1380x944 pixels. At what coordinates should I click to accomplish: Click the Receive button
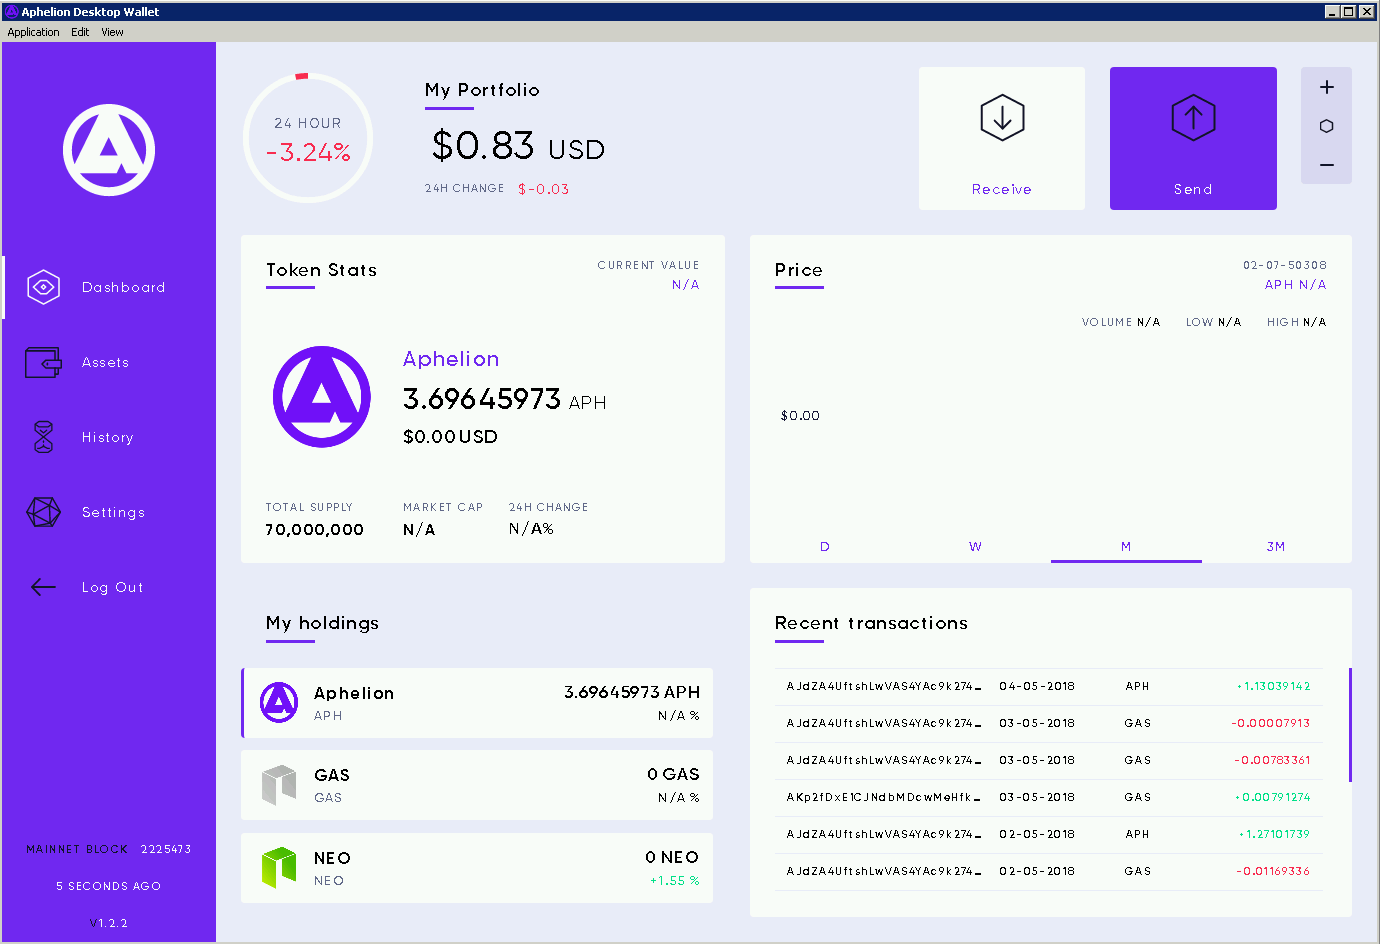pyautogui.click(x=1001, y=139)
